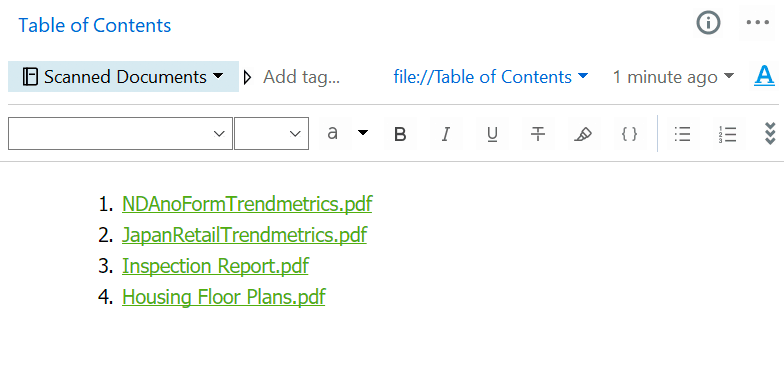The width and height of the screenshot is (784, 368).
Task: Toggle italic formatting
Action: tap(446, 134)
